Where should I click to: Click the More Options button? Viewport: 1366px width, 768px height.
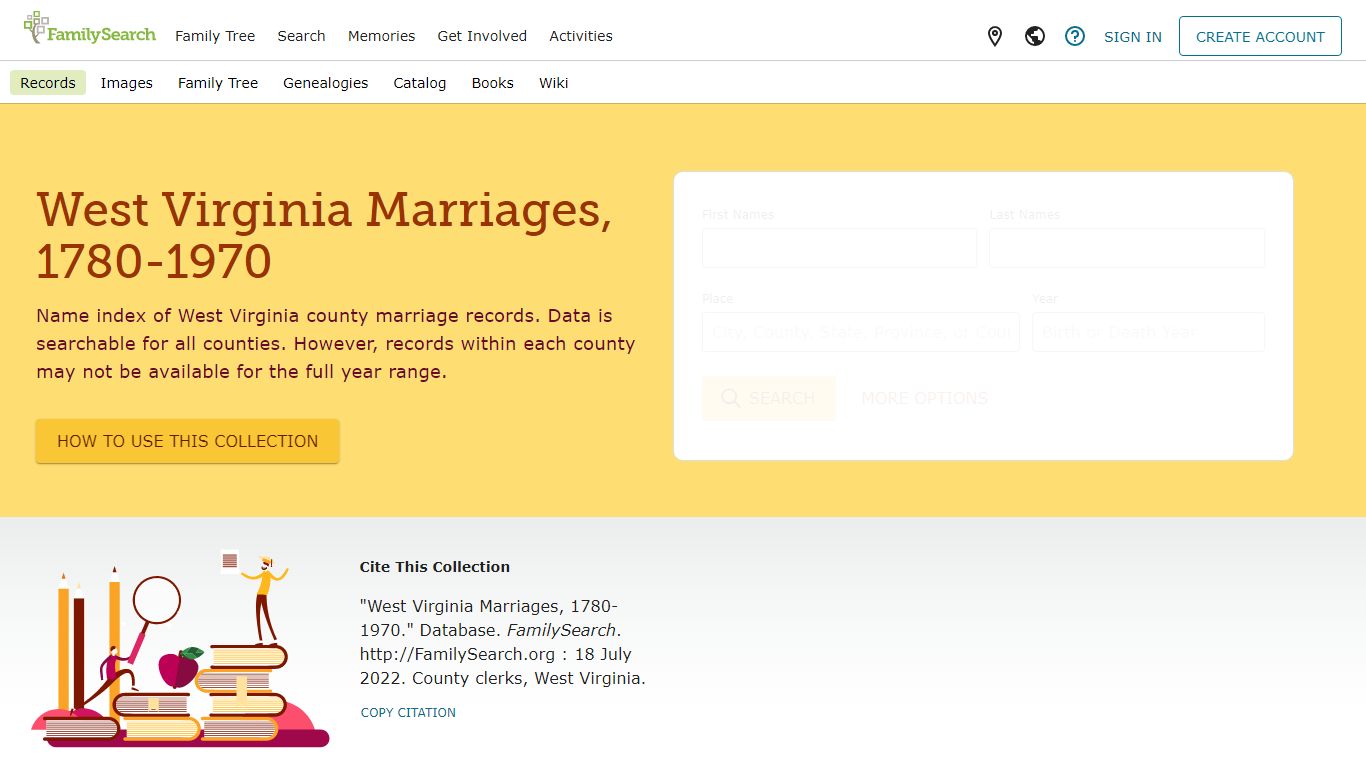pyautogui.click(x=924, y=398)
